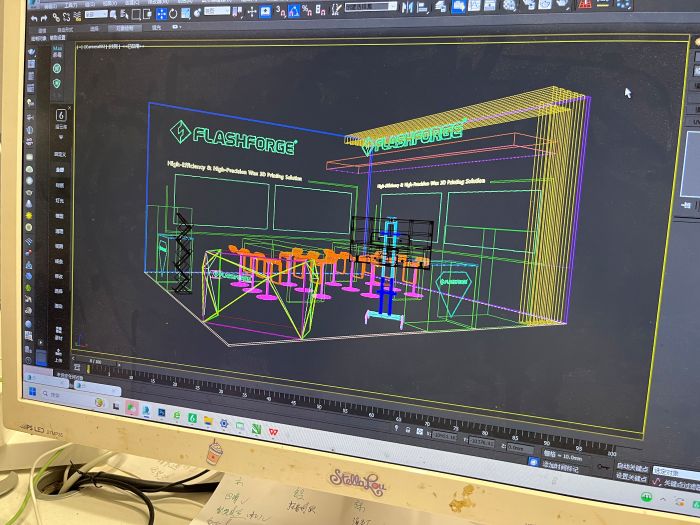Open 笔刷设置 ribbon panel
Viewport: 700px width, 525px height.
click(58, 37)
